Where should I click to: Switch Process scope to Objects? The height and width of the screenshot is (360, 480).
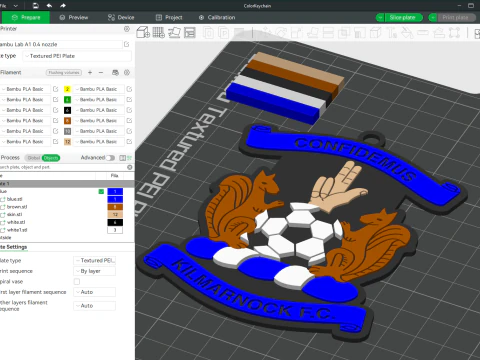[51, 158]
